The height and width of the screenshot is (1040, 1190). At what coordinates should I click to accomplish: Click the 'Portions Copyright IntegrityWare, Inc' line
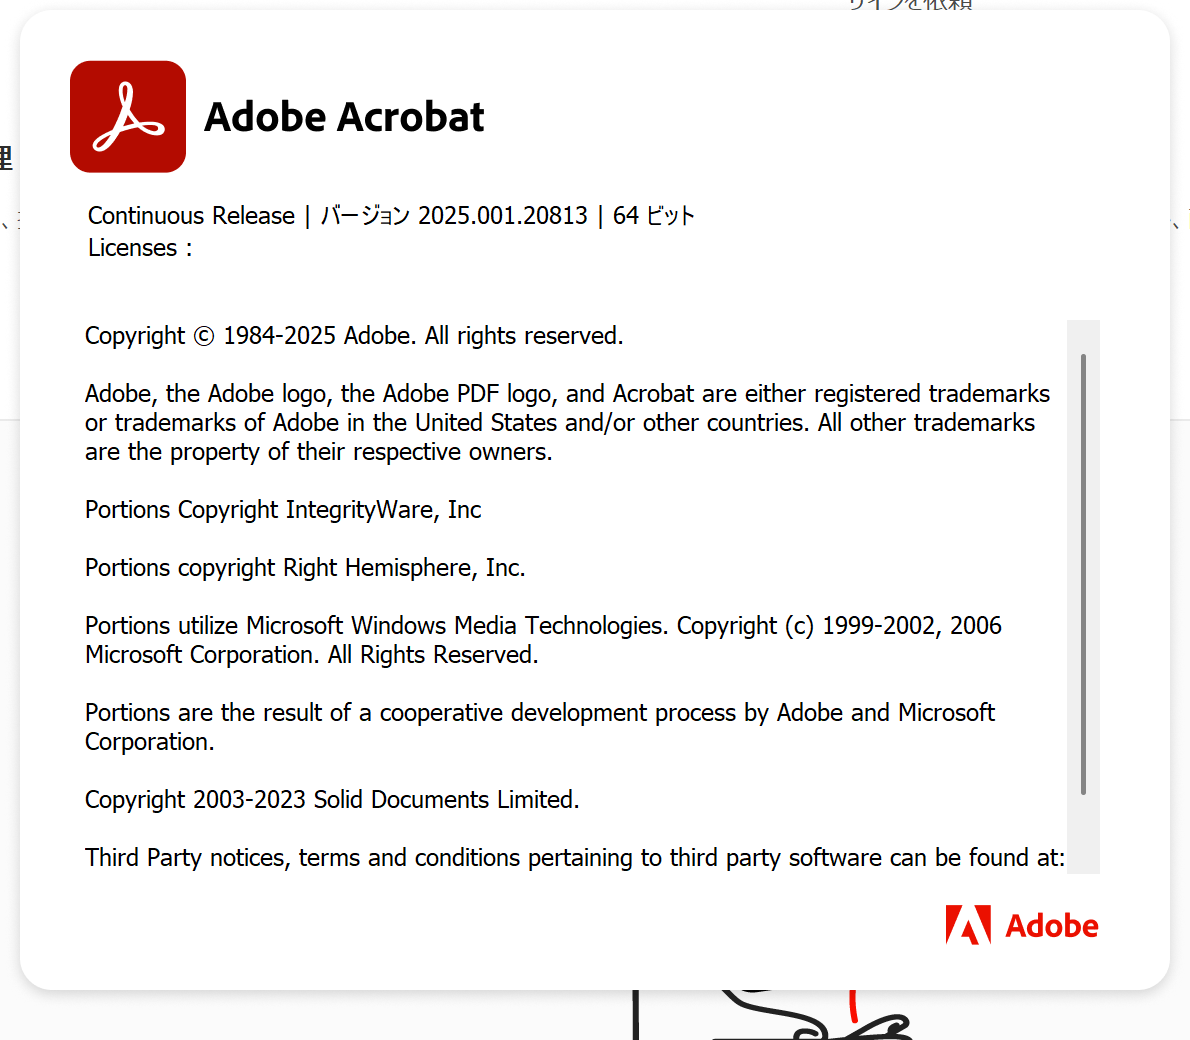(x=283, y=510)
